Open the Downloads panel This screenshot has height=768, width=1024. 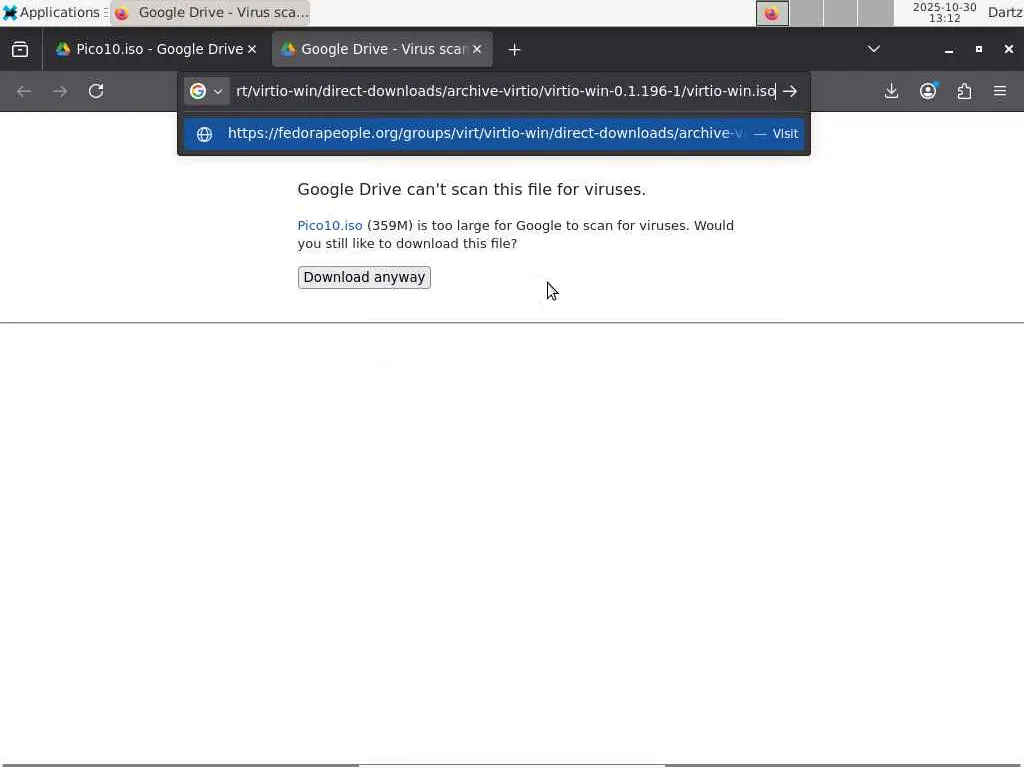(x=891, y=91)
